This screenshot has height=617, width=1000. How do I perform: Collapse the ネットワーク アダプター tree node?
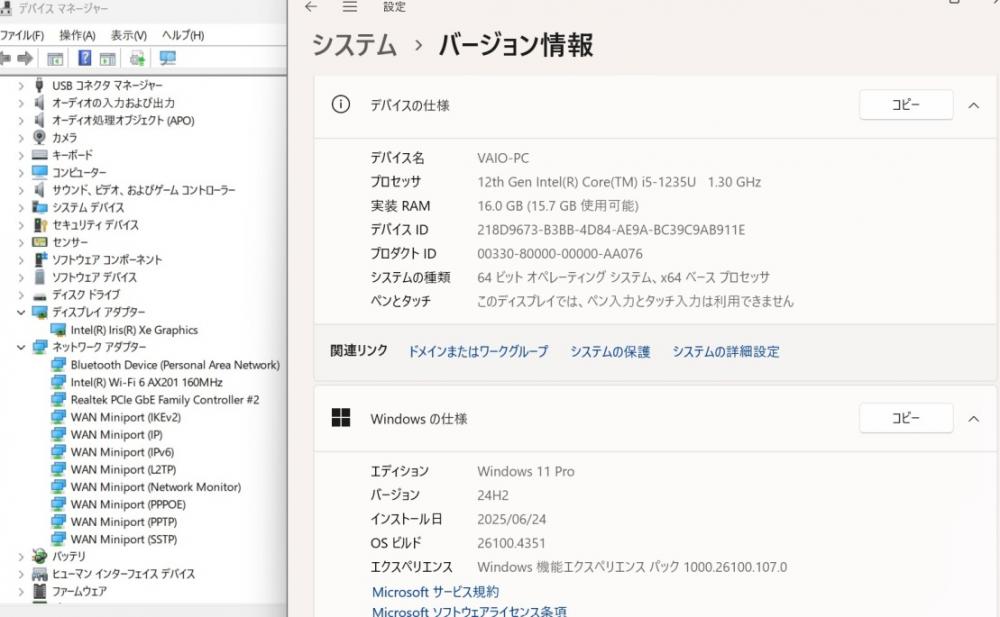pyautogui.click(x=21, y=347)
